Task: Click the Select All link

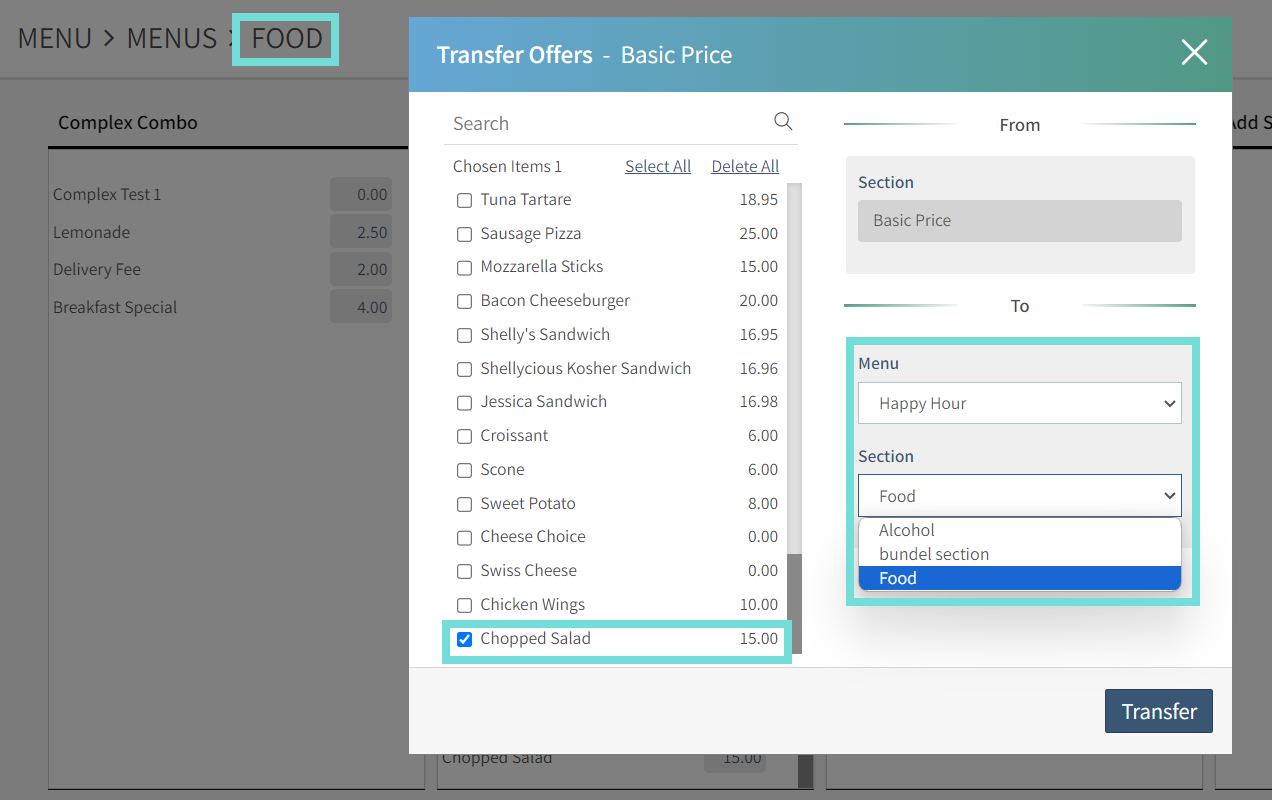Action: 657,167
